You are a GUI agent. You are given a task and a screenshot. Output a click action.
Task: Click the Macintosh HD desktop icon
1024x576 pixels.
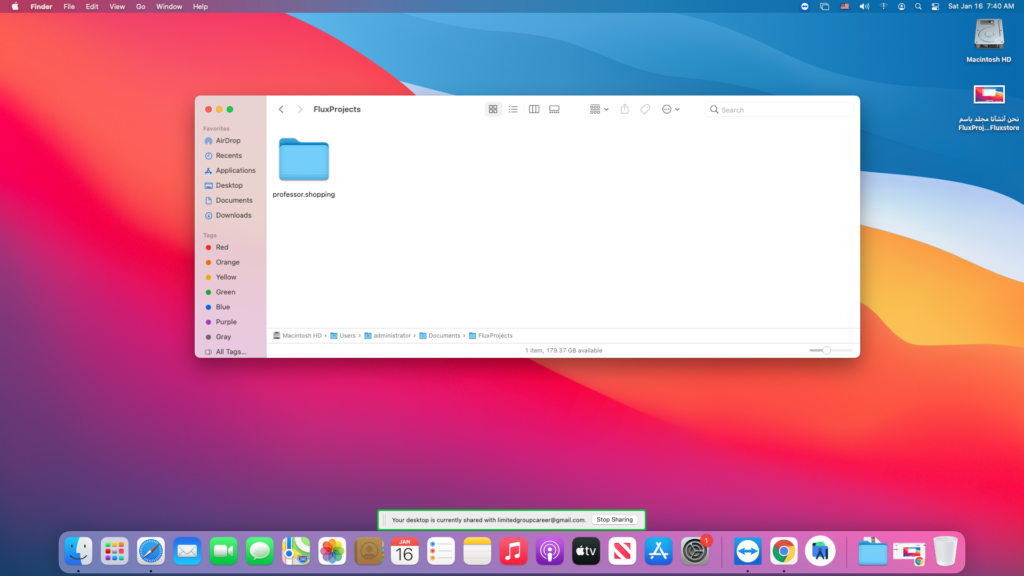point(989,40)
